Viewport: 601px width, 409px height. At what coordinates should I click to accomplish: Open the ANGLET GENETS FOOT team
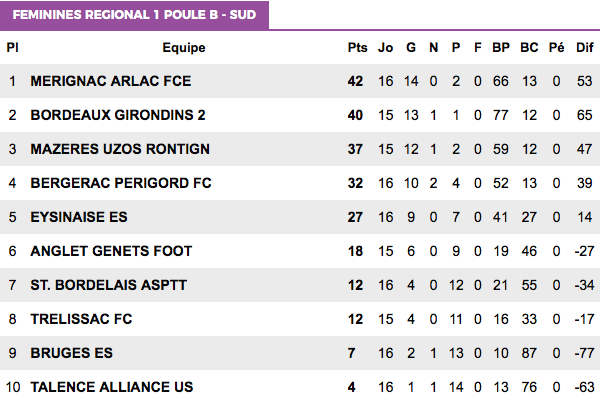(x=111, y=251)
